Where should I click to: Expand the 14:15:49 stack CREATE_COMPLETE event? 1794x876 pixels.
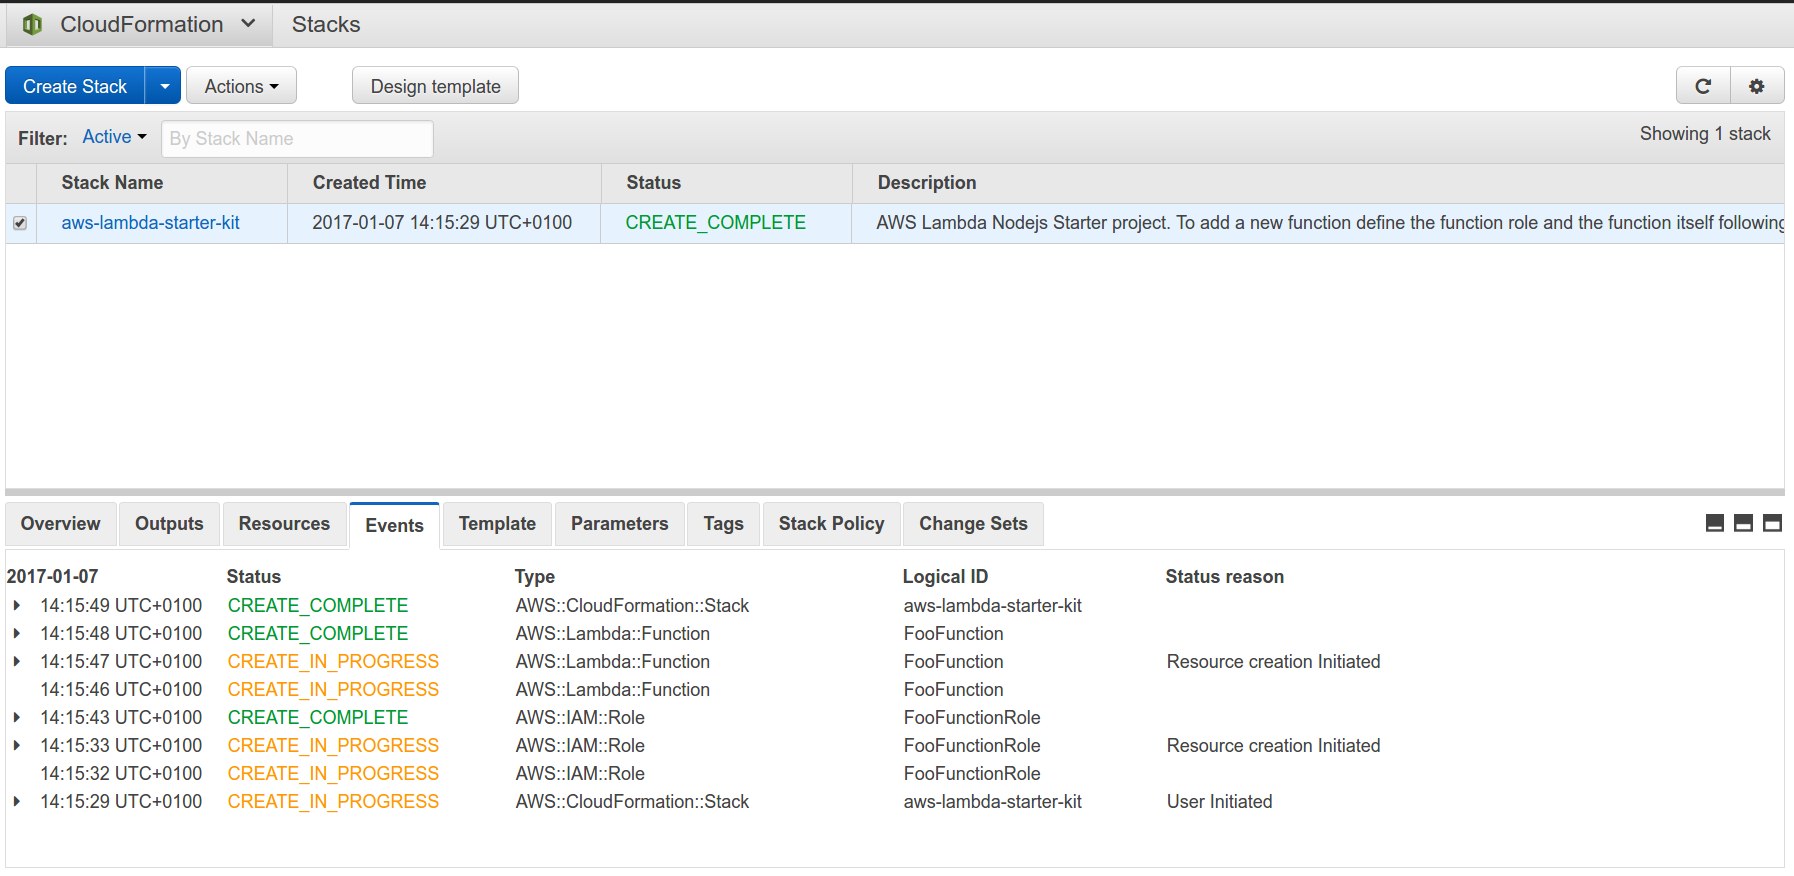[x=17, y=606]
